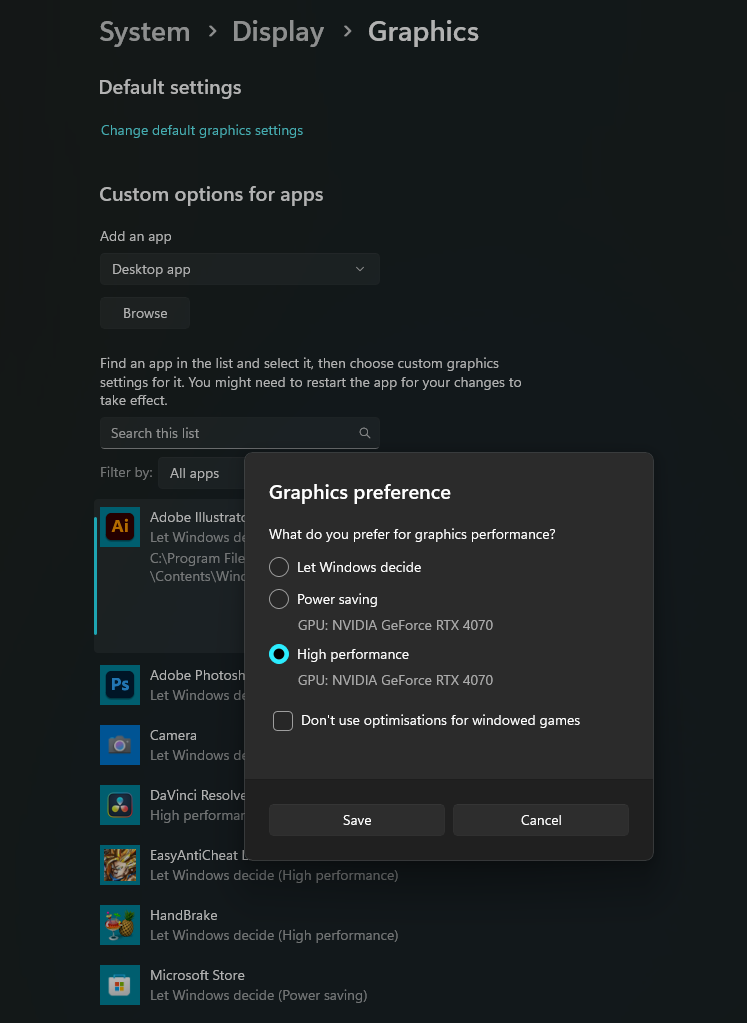Go to the System breadcrumb
The width and height of the screenshot is (747, 1023).
click(x=145, y=32)
